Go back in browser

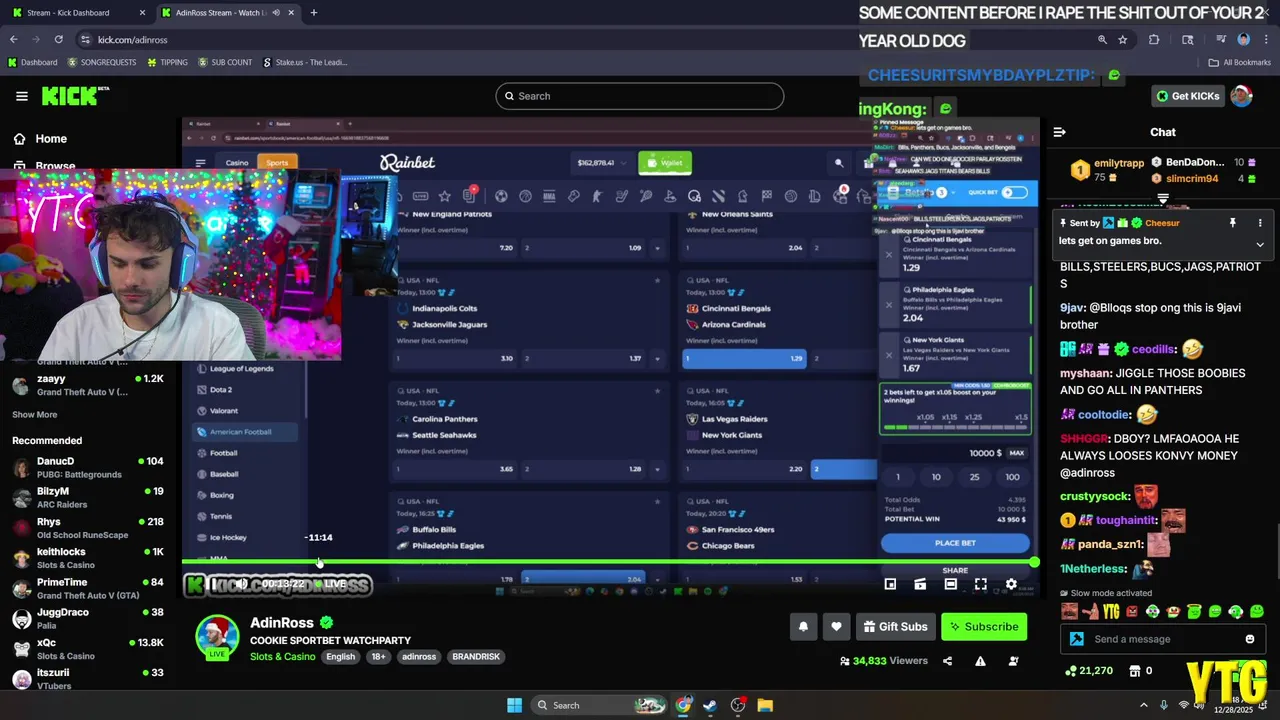[x=14, y=39]
